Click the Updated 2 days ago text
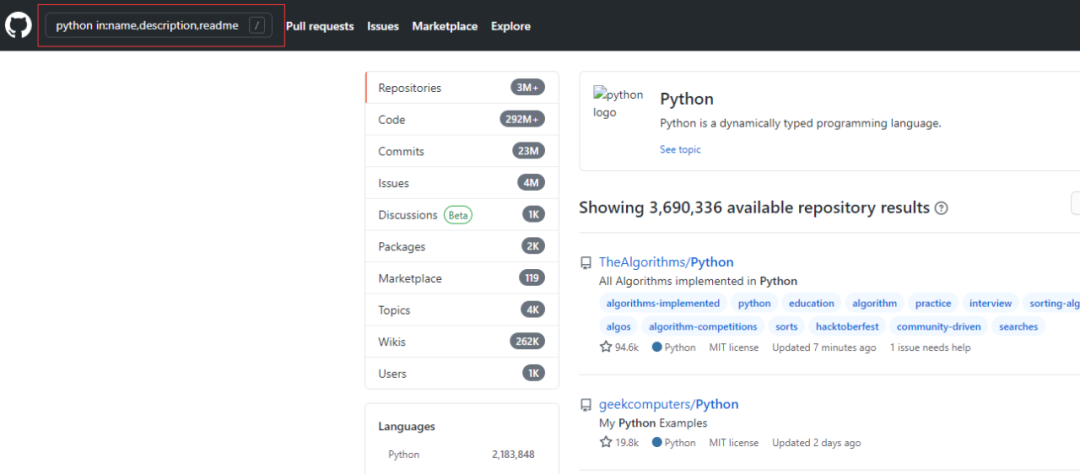 pos(816,443)
